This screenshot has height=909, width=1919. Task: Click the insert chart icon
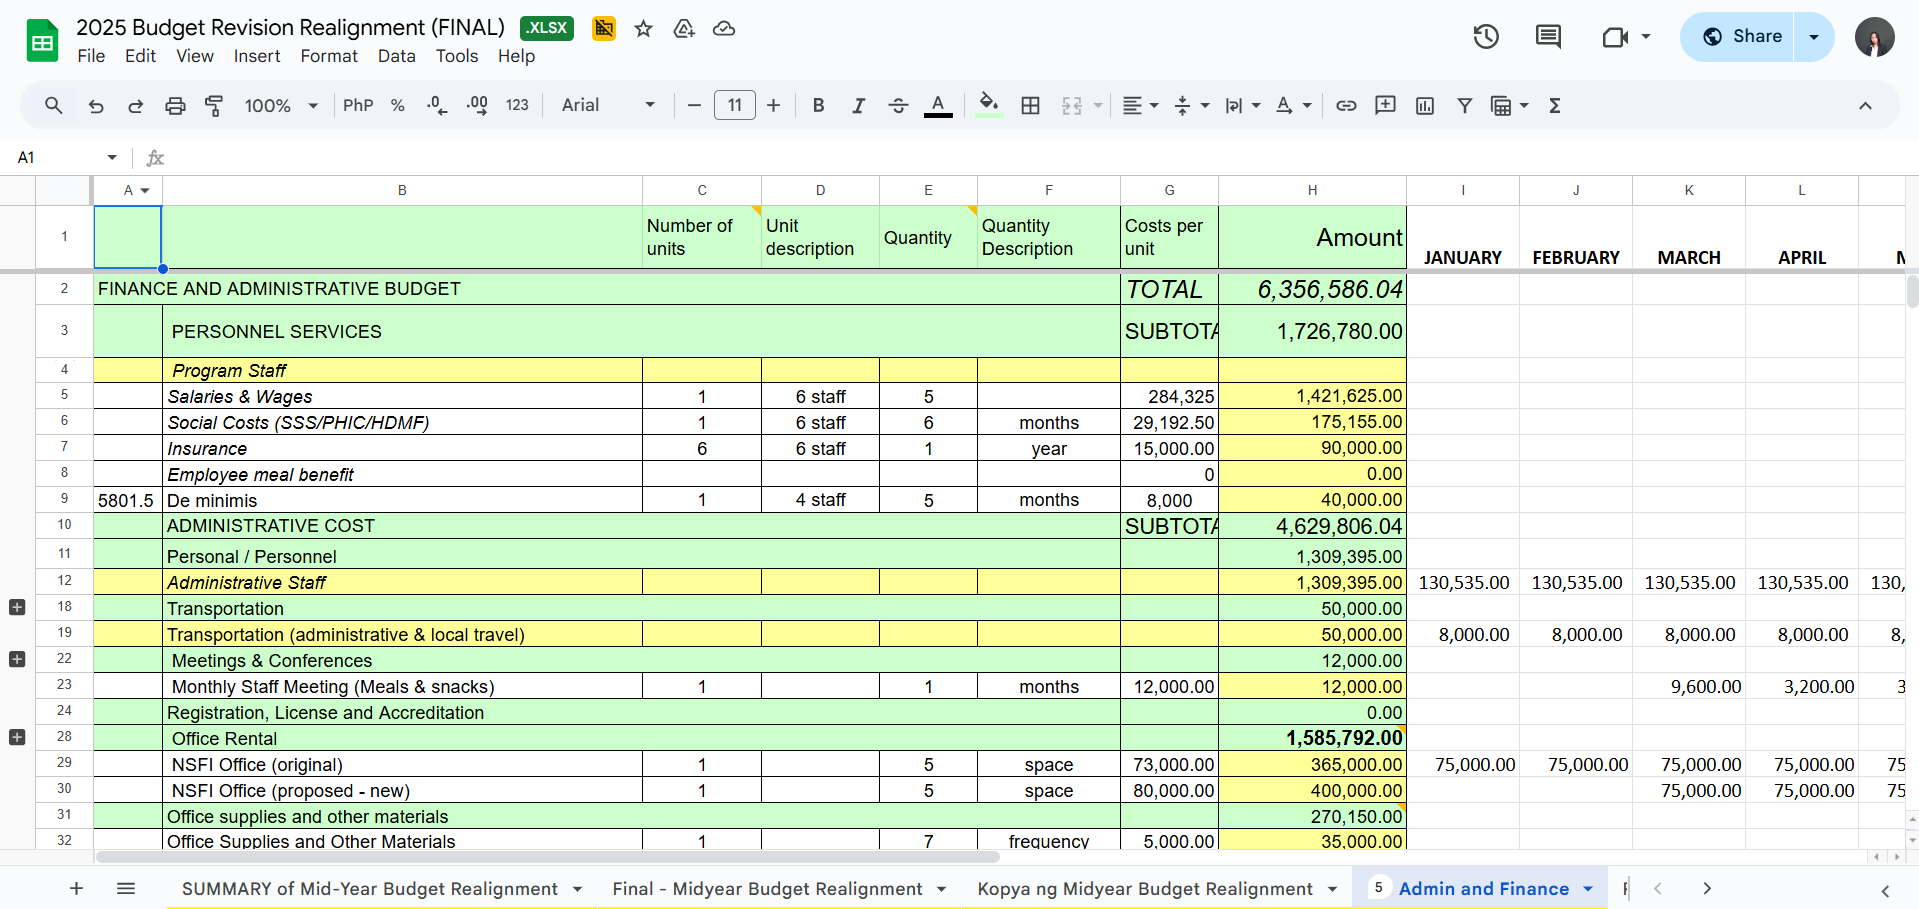[1425, 106]
